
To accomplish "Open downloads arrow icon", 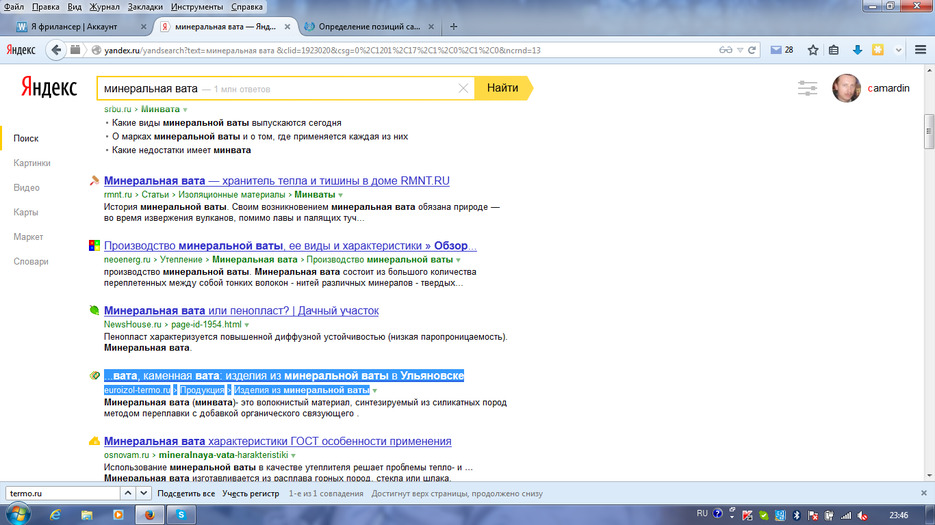I will (857, 50).
